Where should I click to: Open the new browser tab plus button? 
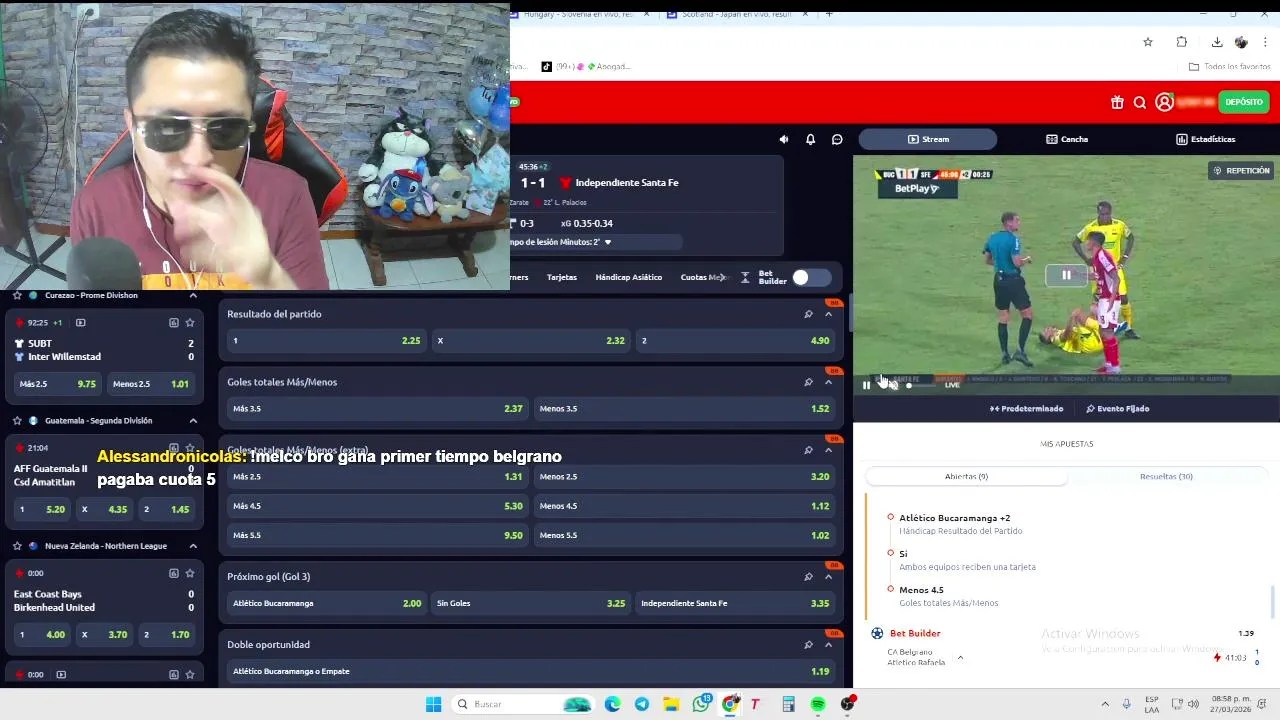828,14
